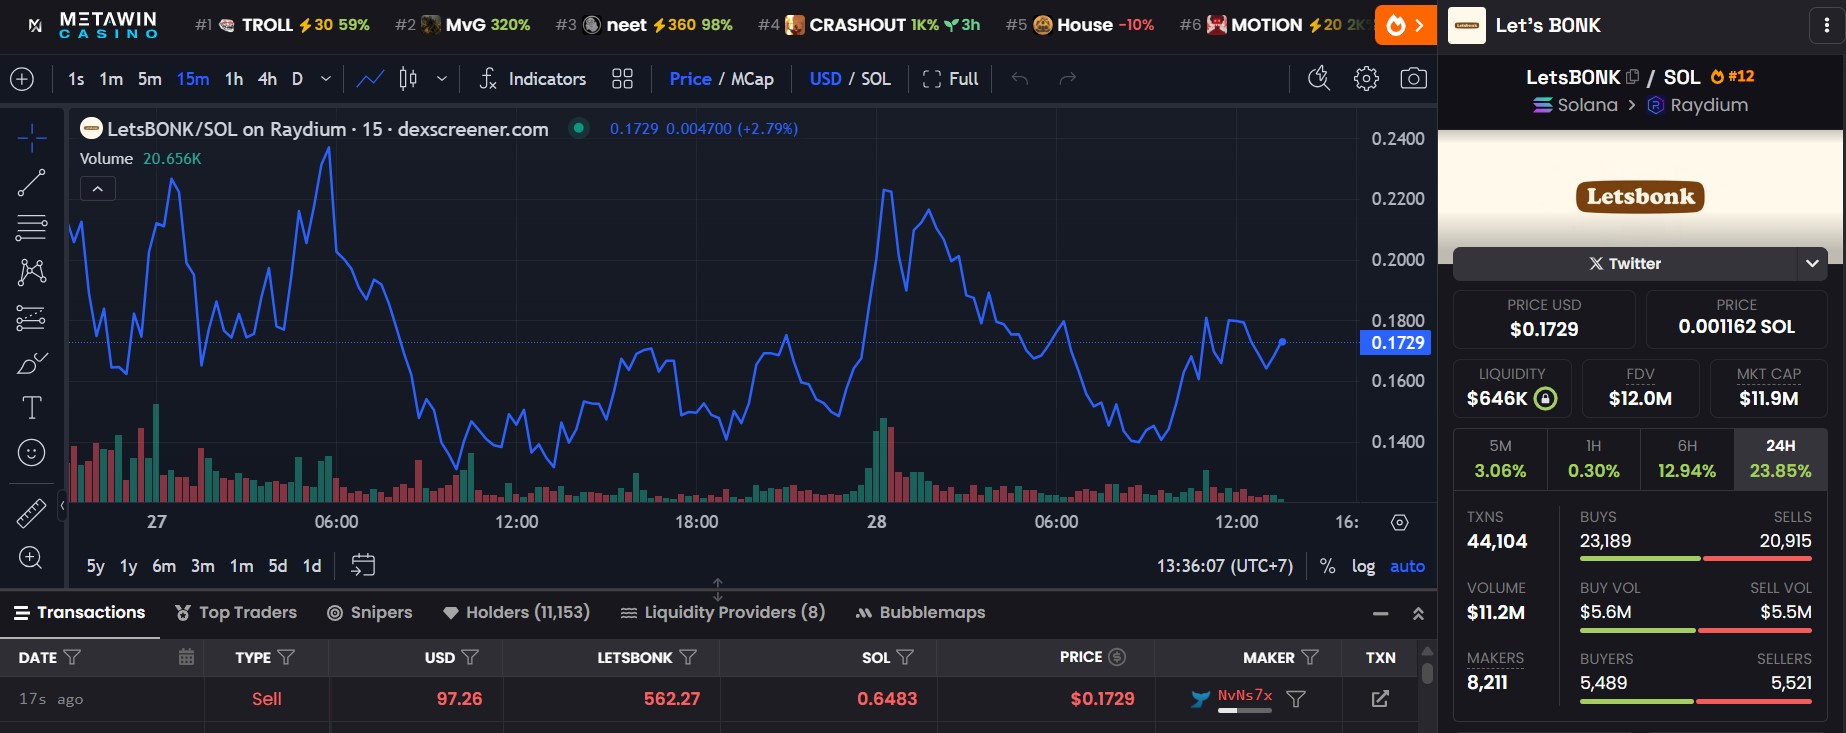The width and height of the screenshot is (1846, 733).
Task: Filter transactions by USD amount
Action: 470,657
